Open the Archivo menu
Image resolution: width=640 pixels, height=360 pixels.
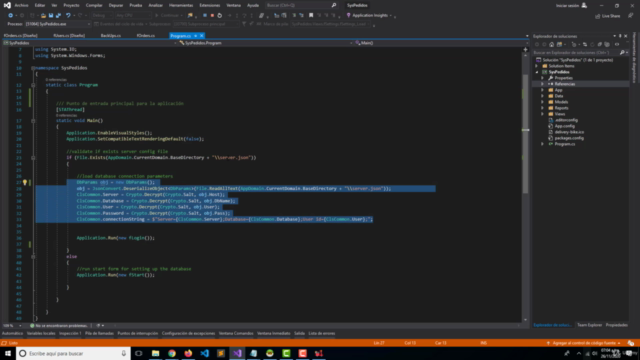(21, 5)
